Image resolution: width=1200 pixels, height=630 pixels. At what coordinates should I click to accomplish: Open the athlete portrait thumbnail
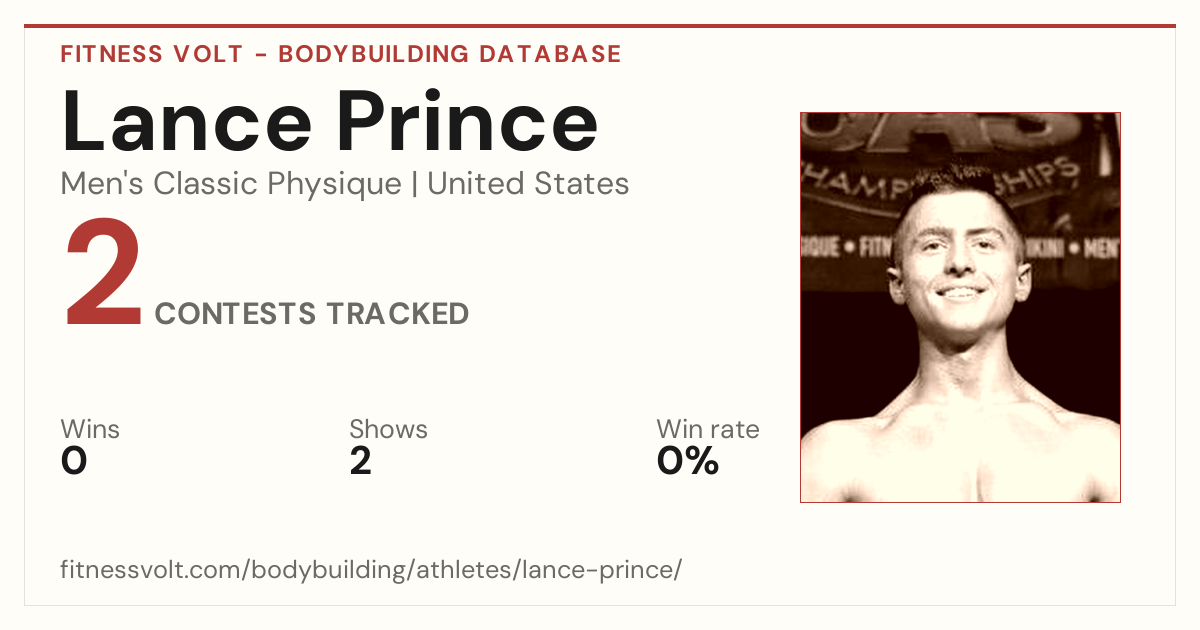[x=960, y=307]
